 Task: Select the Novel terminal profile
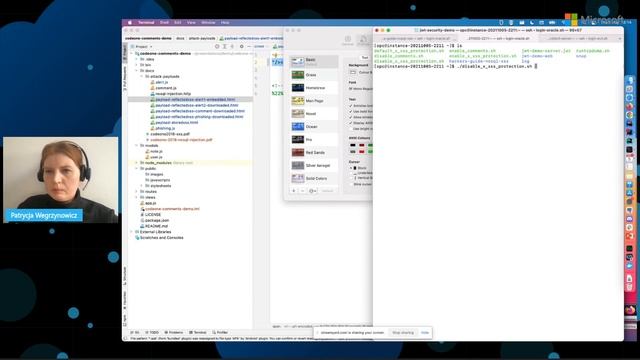pyautogui.click(x=314, y=113)
